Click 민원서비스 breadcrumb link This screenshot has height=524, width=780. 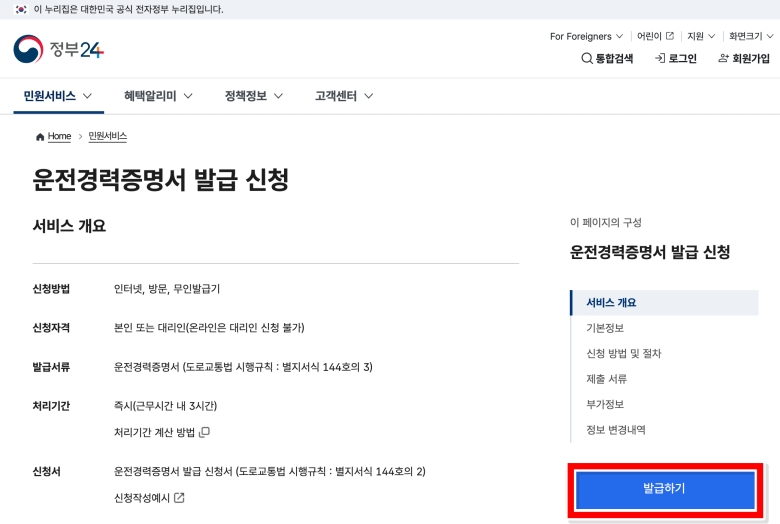point(107,136)
